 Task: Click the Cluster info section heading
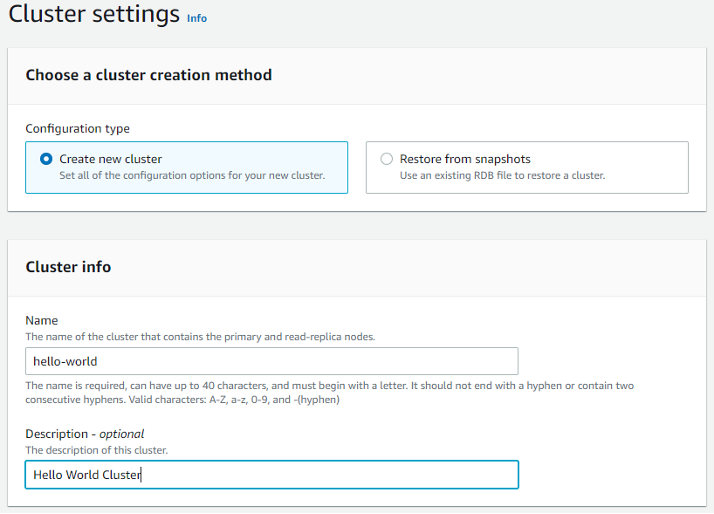click(x=68, y=267)
